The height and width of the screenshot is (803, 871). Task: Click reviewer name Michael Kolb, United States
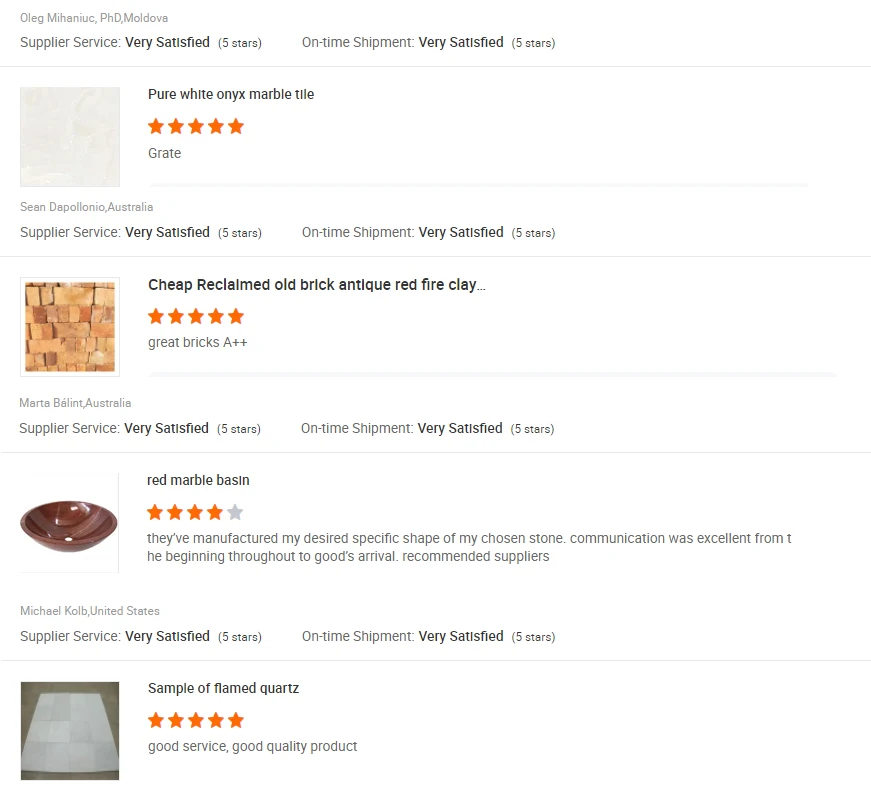click(x=90, y=611)
